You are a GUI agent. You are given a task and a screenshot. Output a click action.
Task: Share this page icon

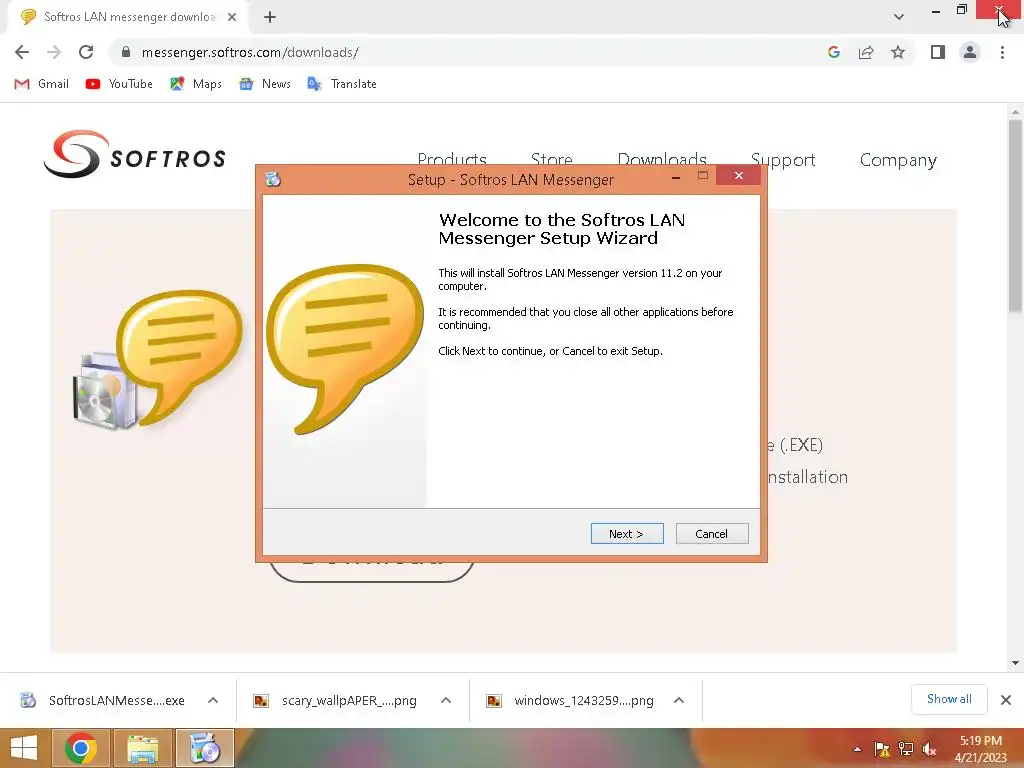(x=866, y=52)
